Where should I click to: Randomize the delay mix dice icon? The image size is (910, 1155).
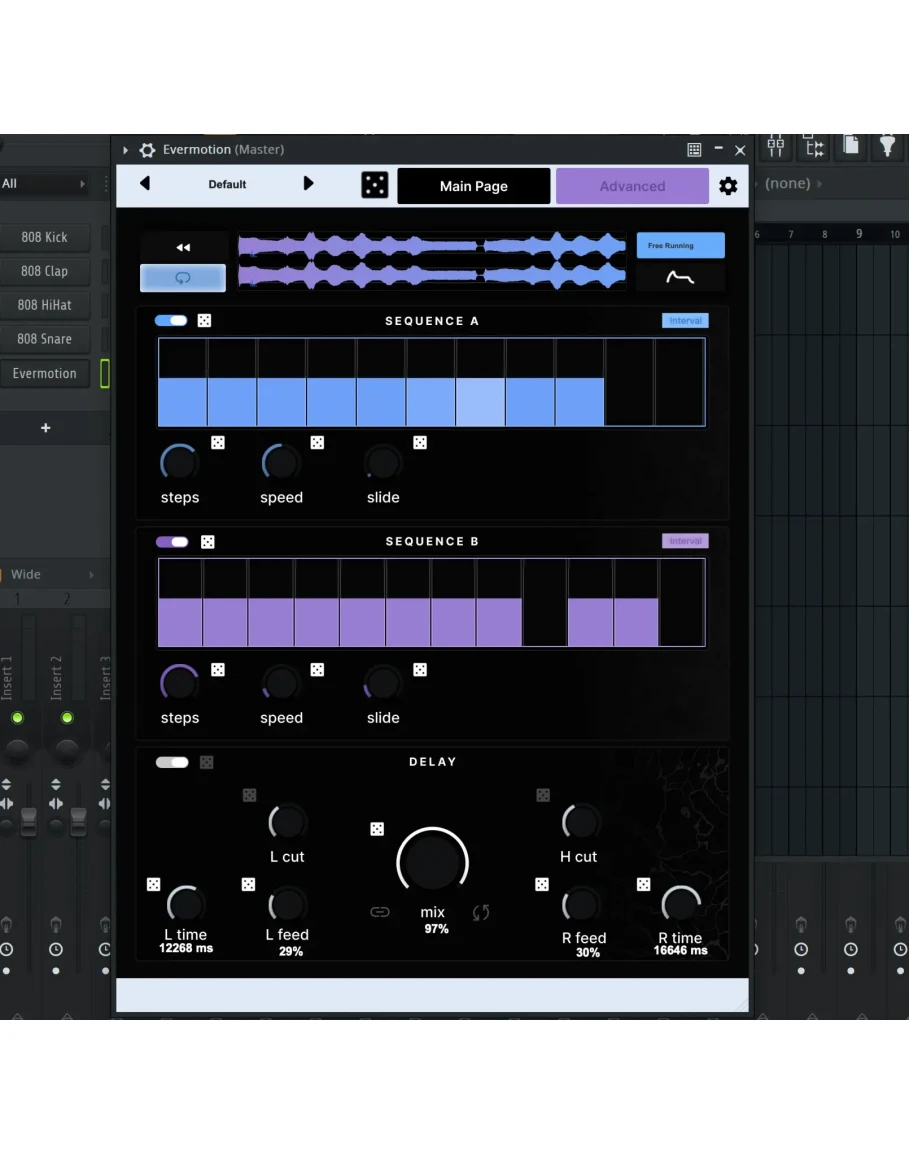(x=377, y=829)
